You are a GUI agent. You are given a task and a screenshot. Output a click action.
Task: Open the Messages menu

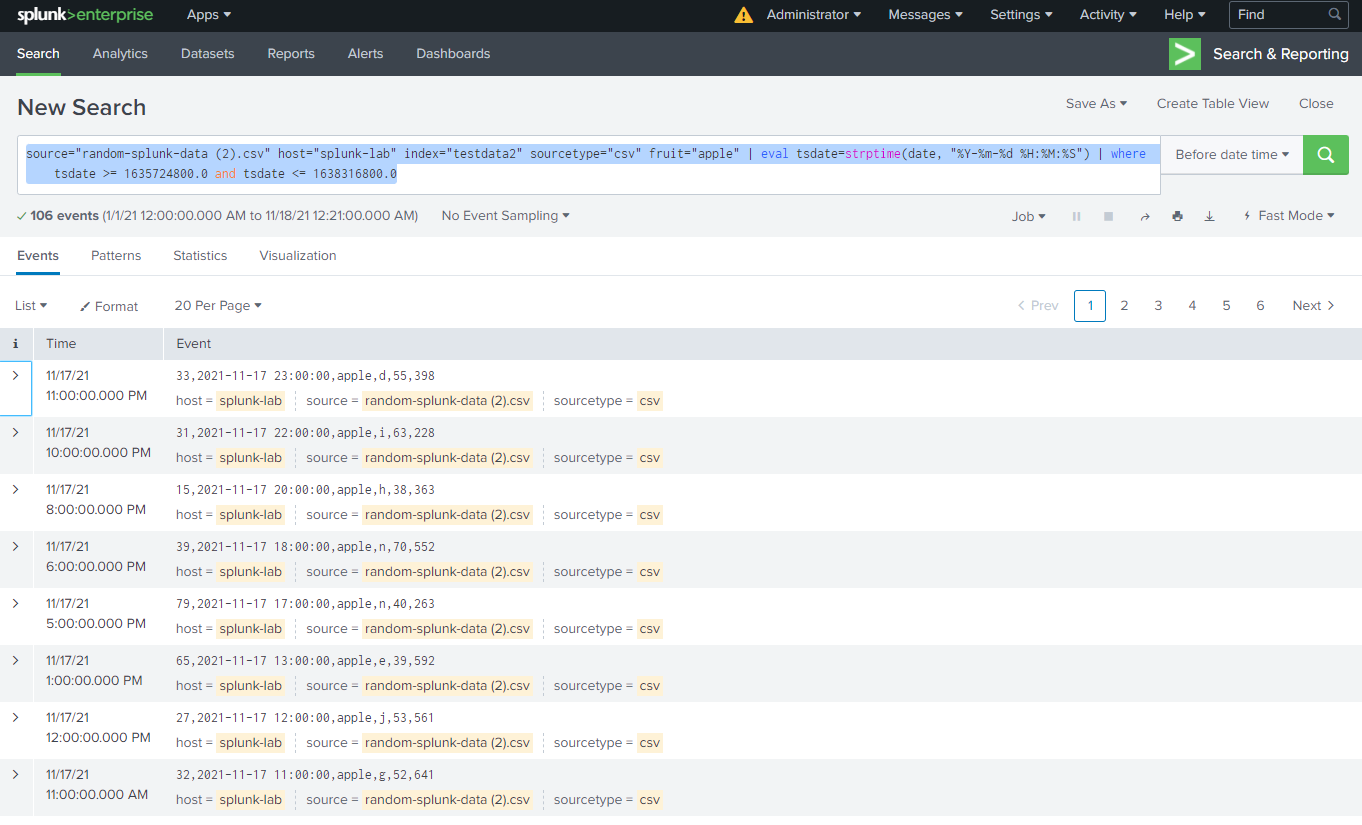pyautogui.click(x=926, y=15)
